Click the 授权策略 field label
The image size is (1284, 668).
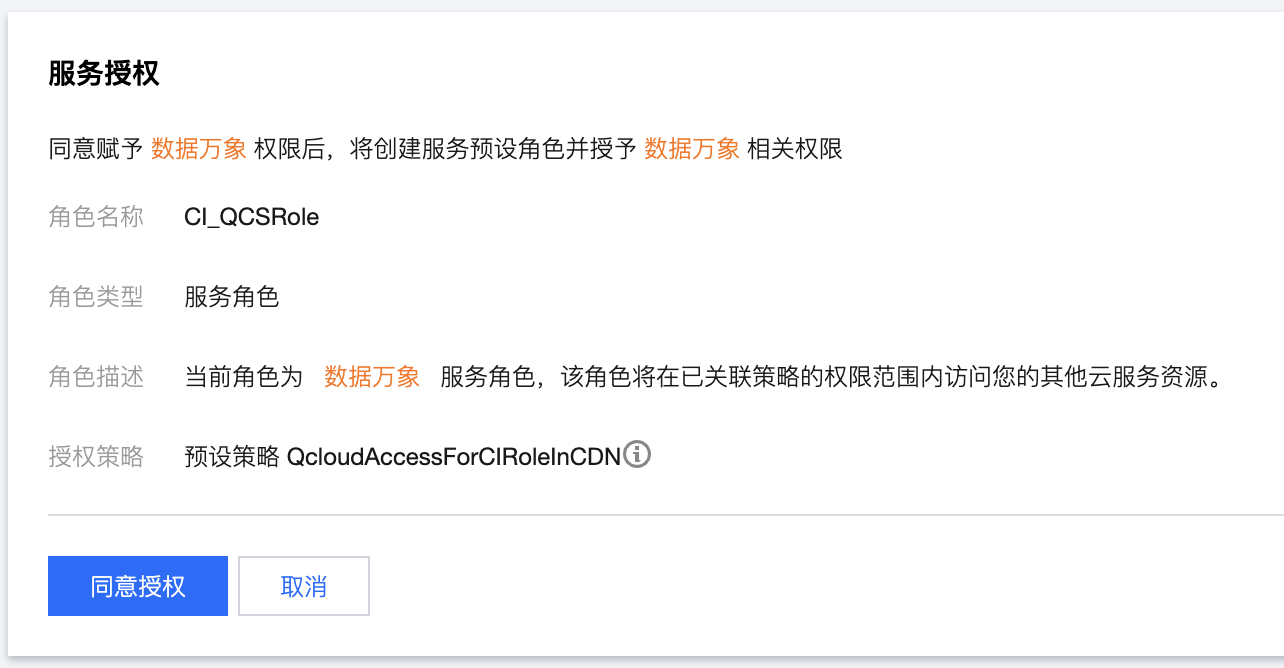tap(96, 458)
